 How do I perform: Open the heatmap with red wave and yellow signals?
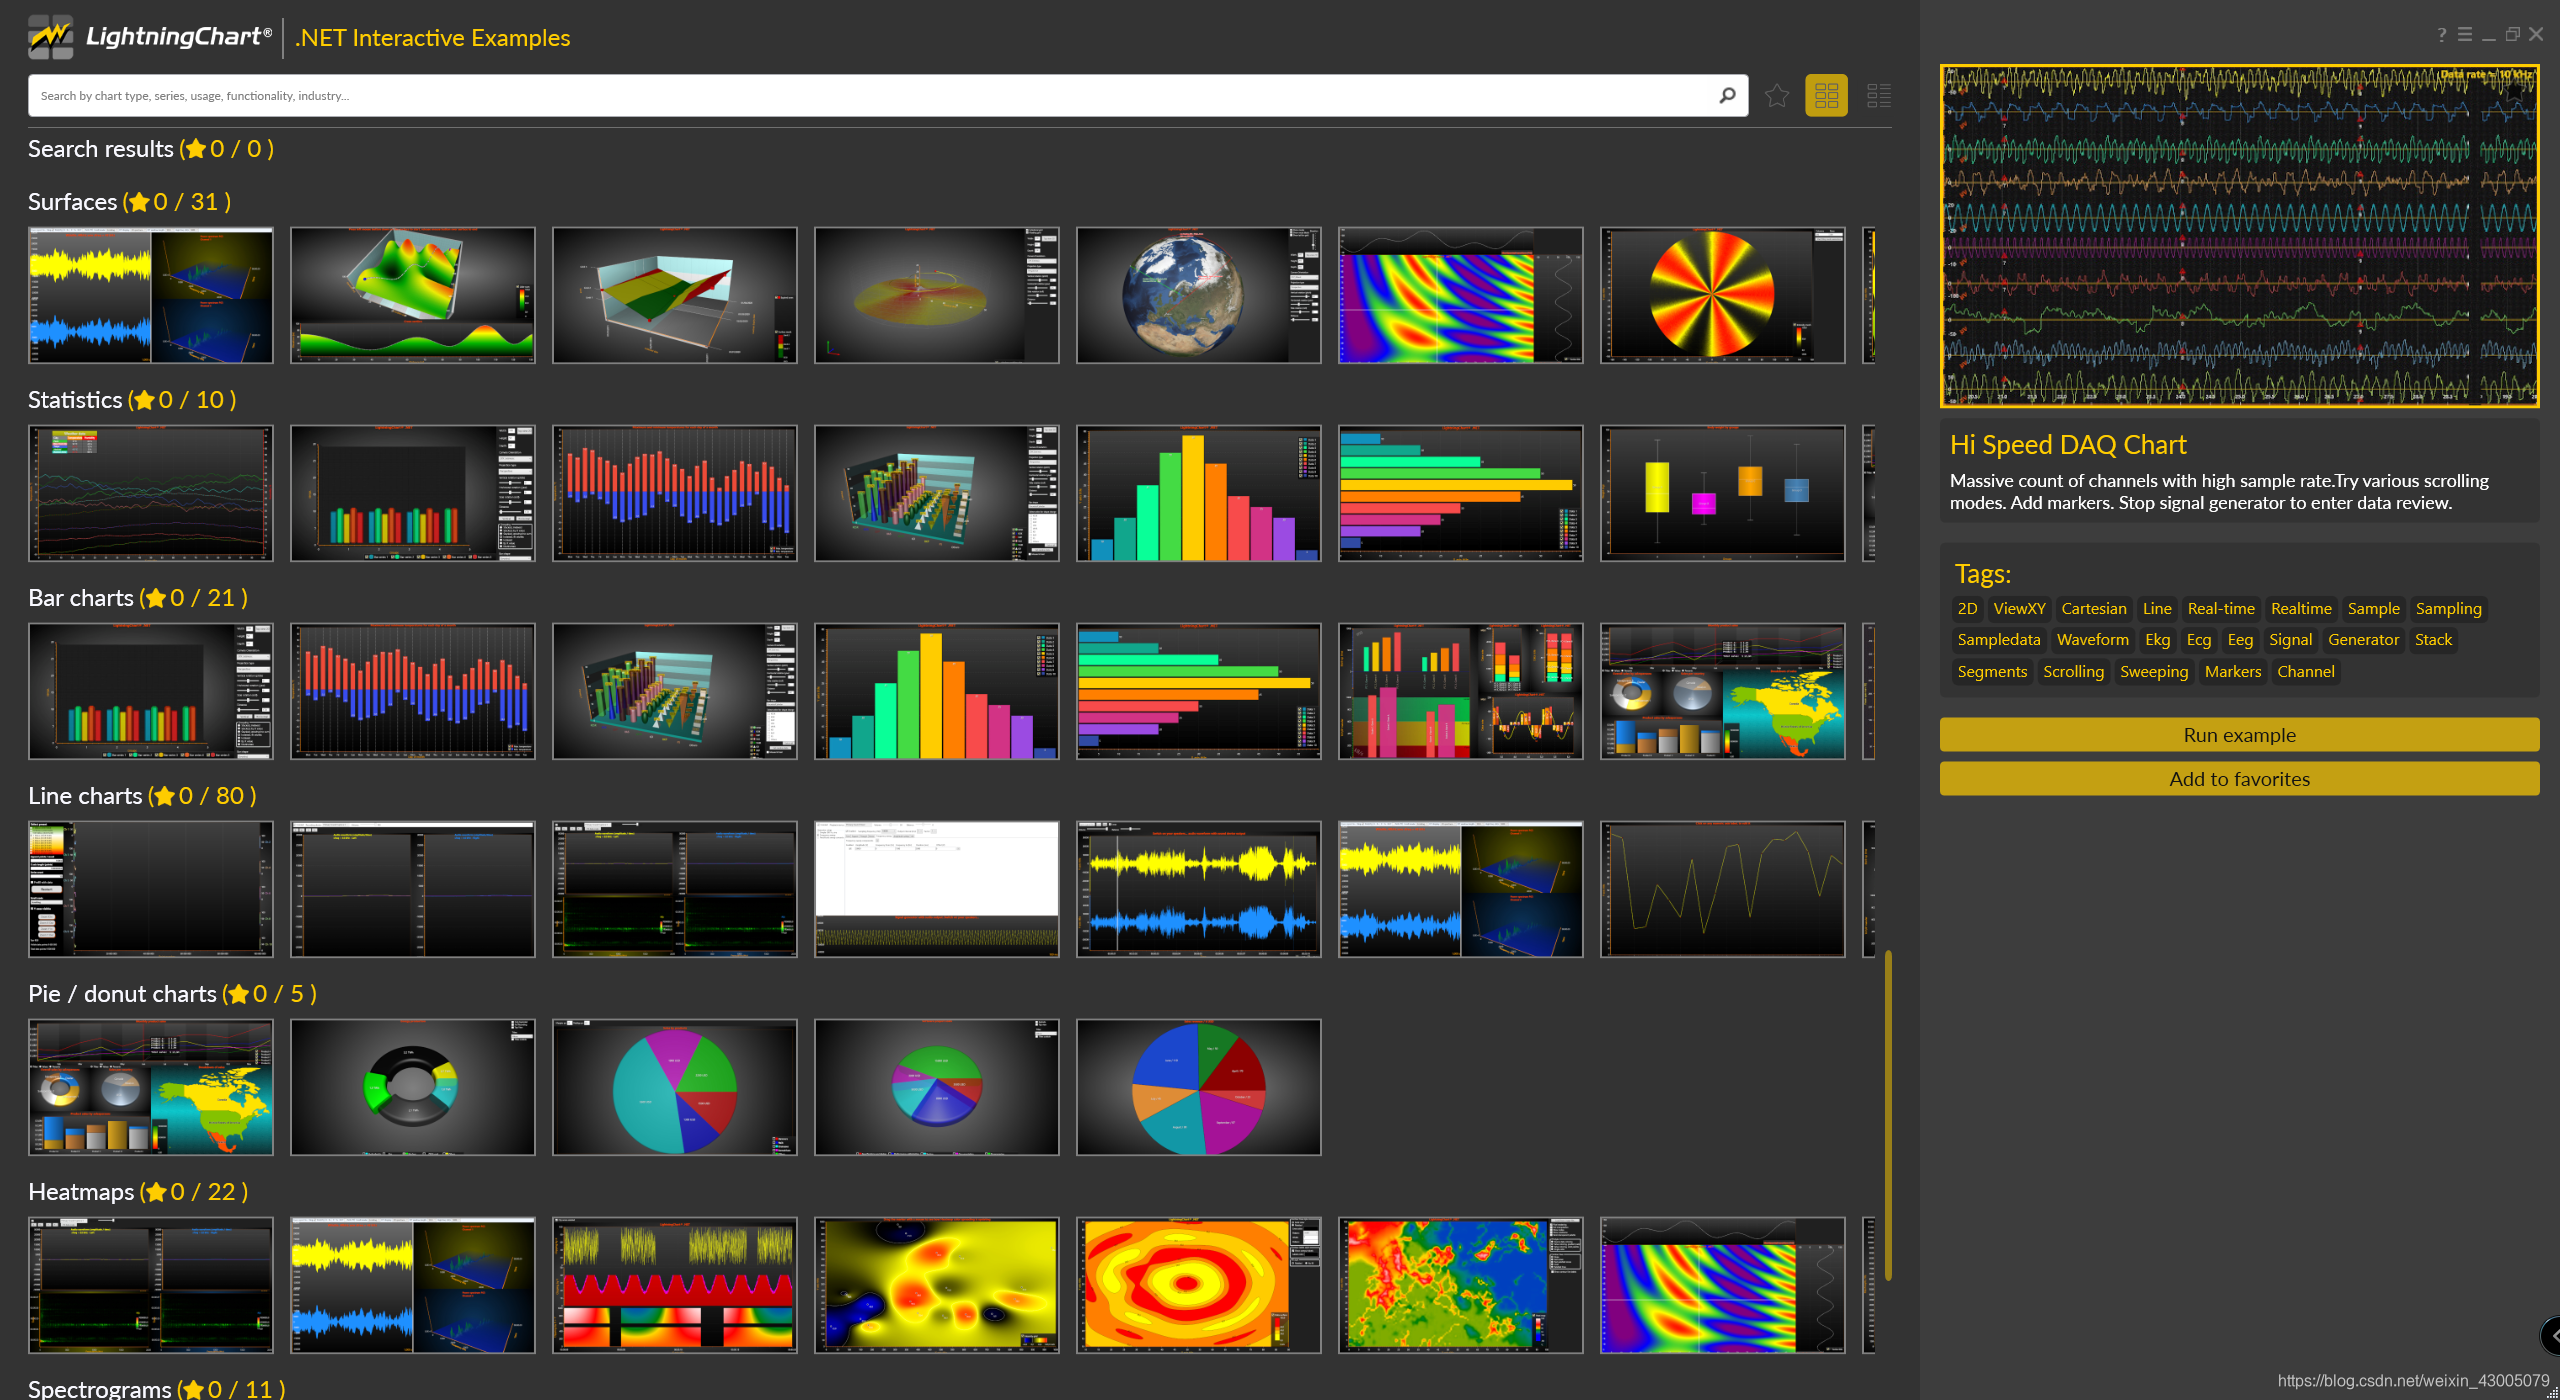674,1285
